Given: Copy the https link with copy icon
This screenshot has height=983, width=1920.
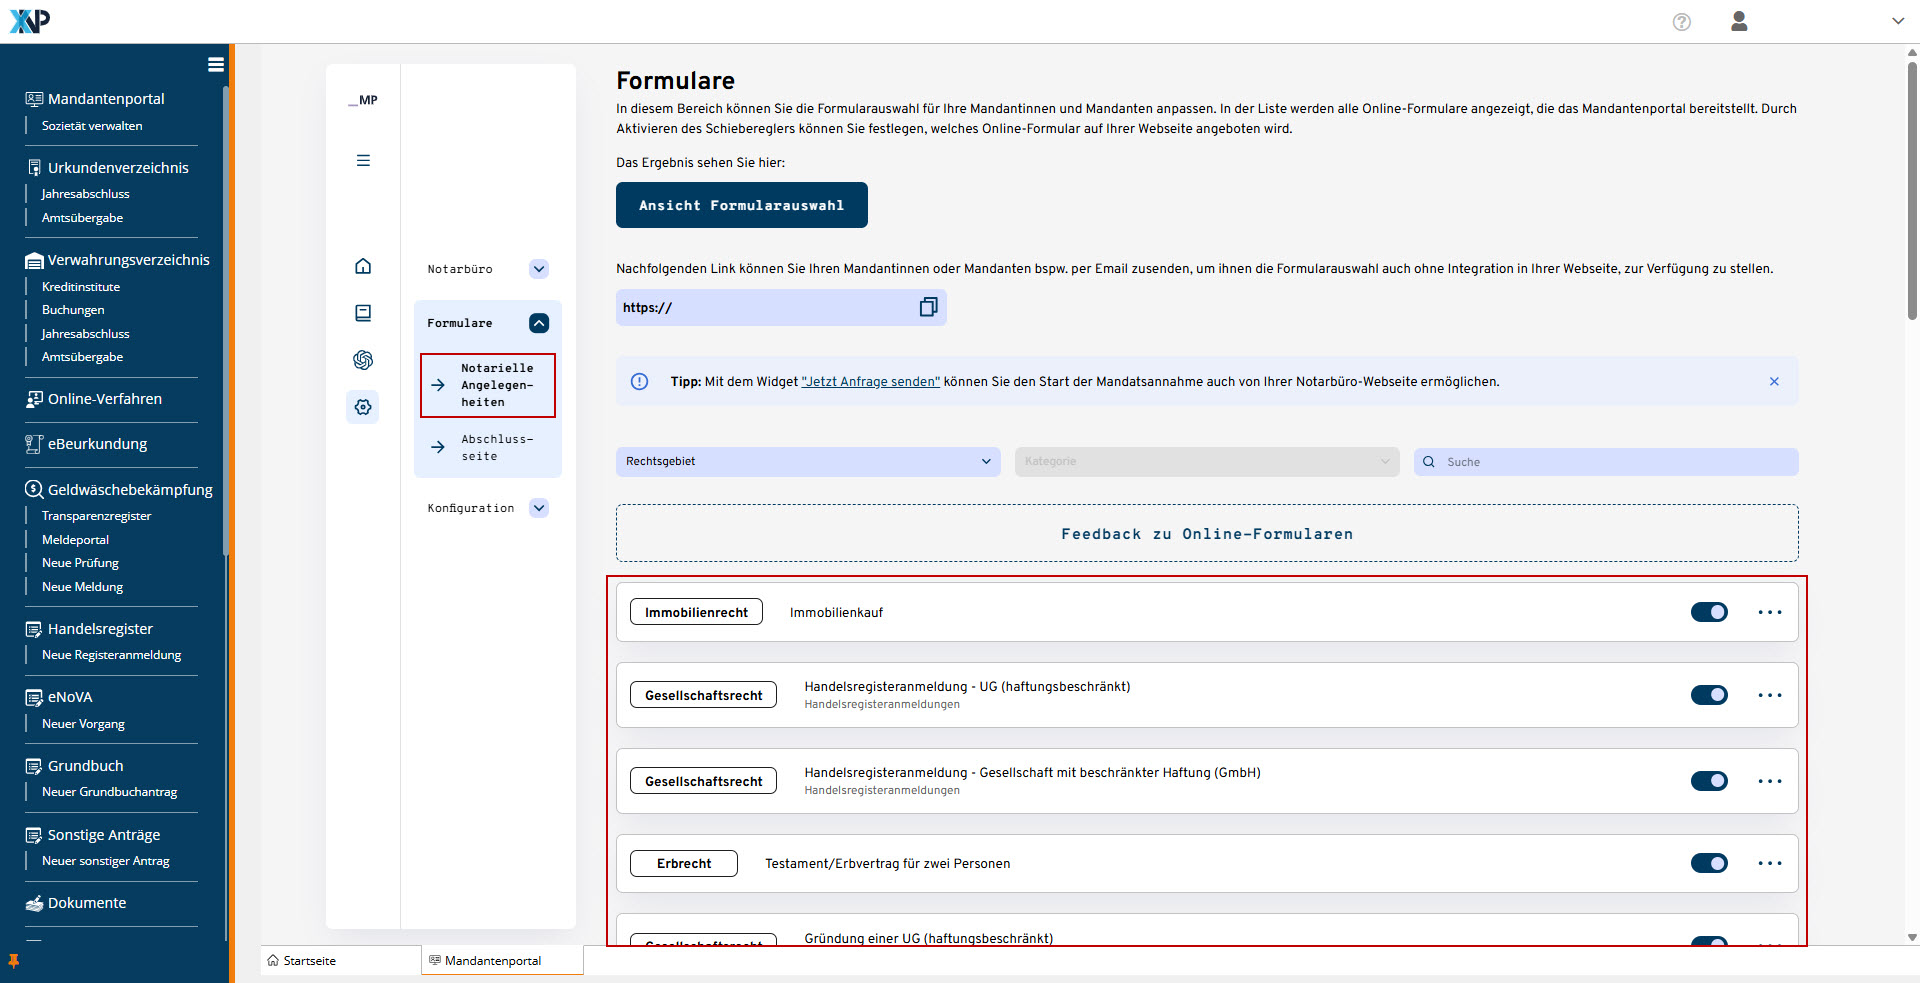Looking at the screenshot, I should pyautogui.click(x=928, y=307).
